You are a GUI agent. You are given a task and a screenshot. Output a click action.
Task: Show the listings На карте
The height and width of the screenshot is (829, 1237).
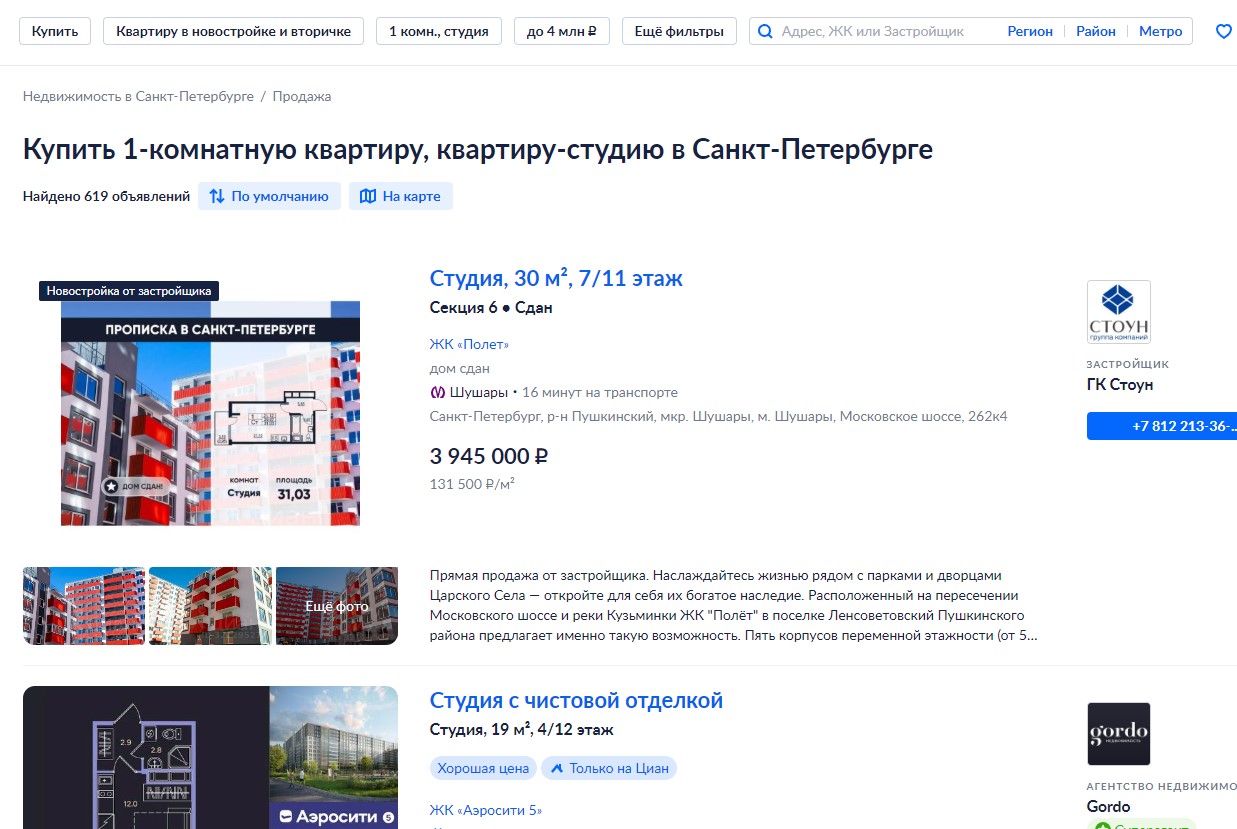400,196
